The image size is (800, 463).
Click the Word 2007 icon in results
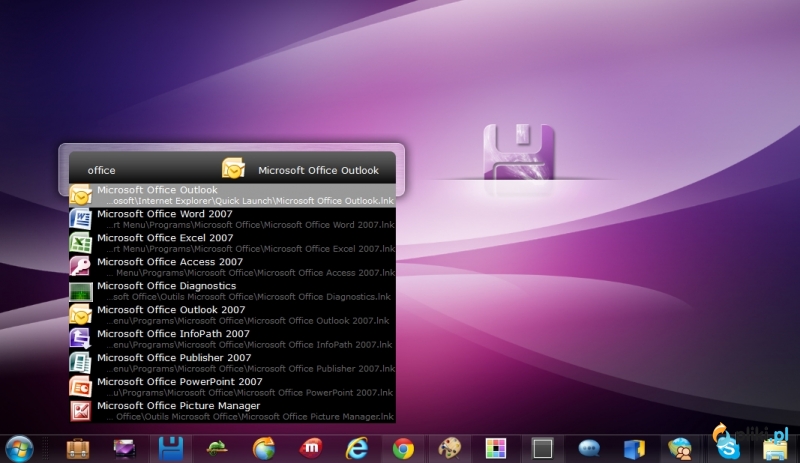pos(81,219)
